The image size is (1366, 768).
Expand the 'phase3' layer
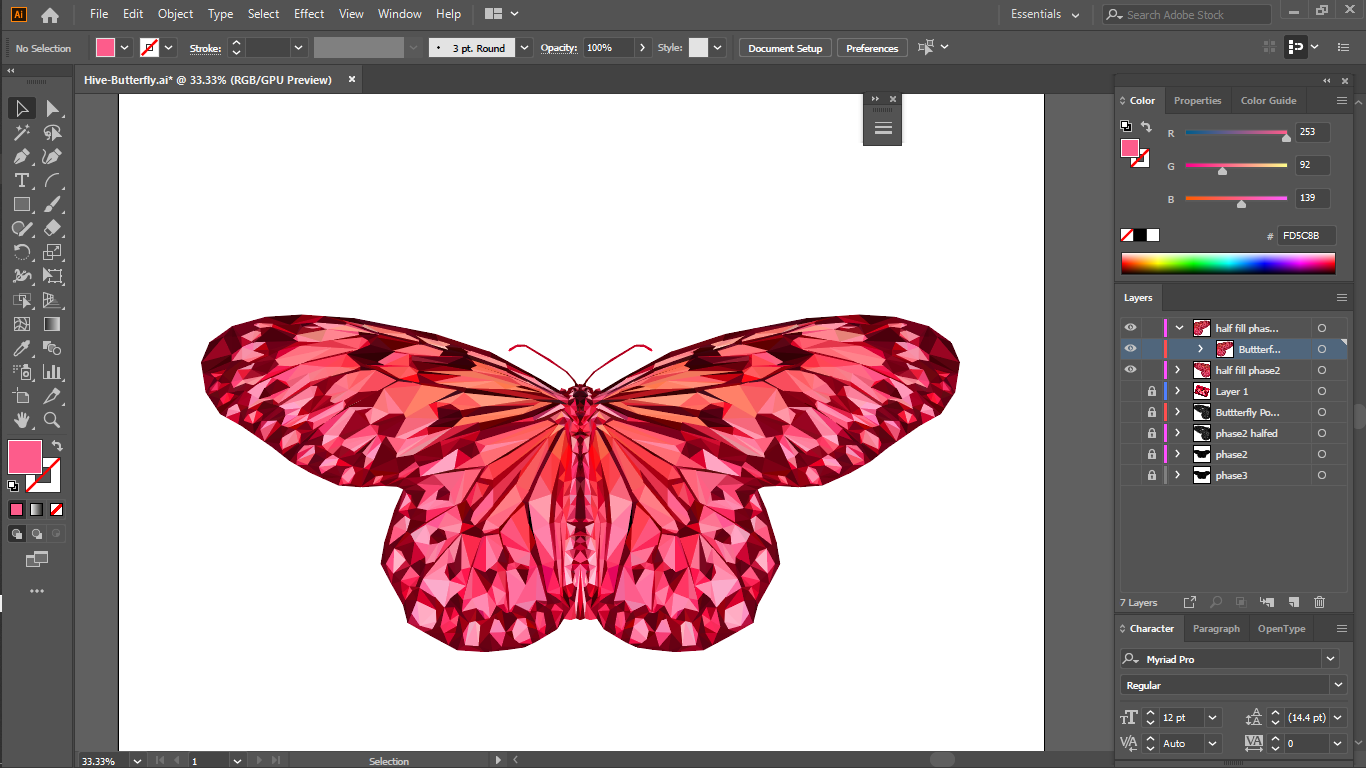point(1178,475)
